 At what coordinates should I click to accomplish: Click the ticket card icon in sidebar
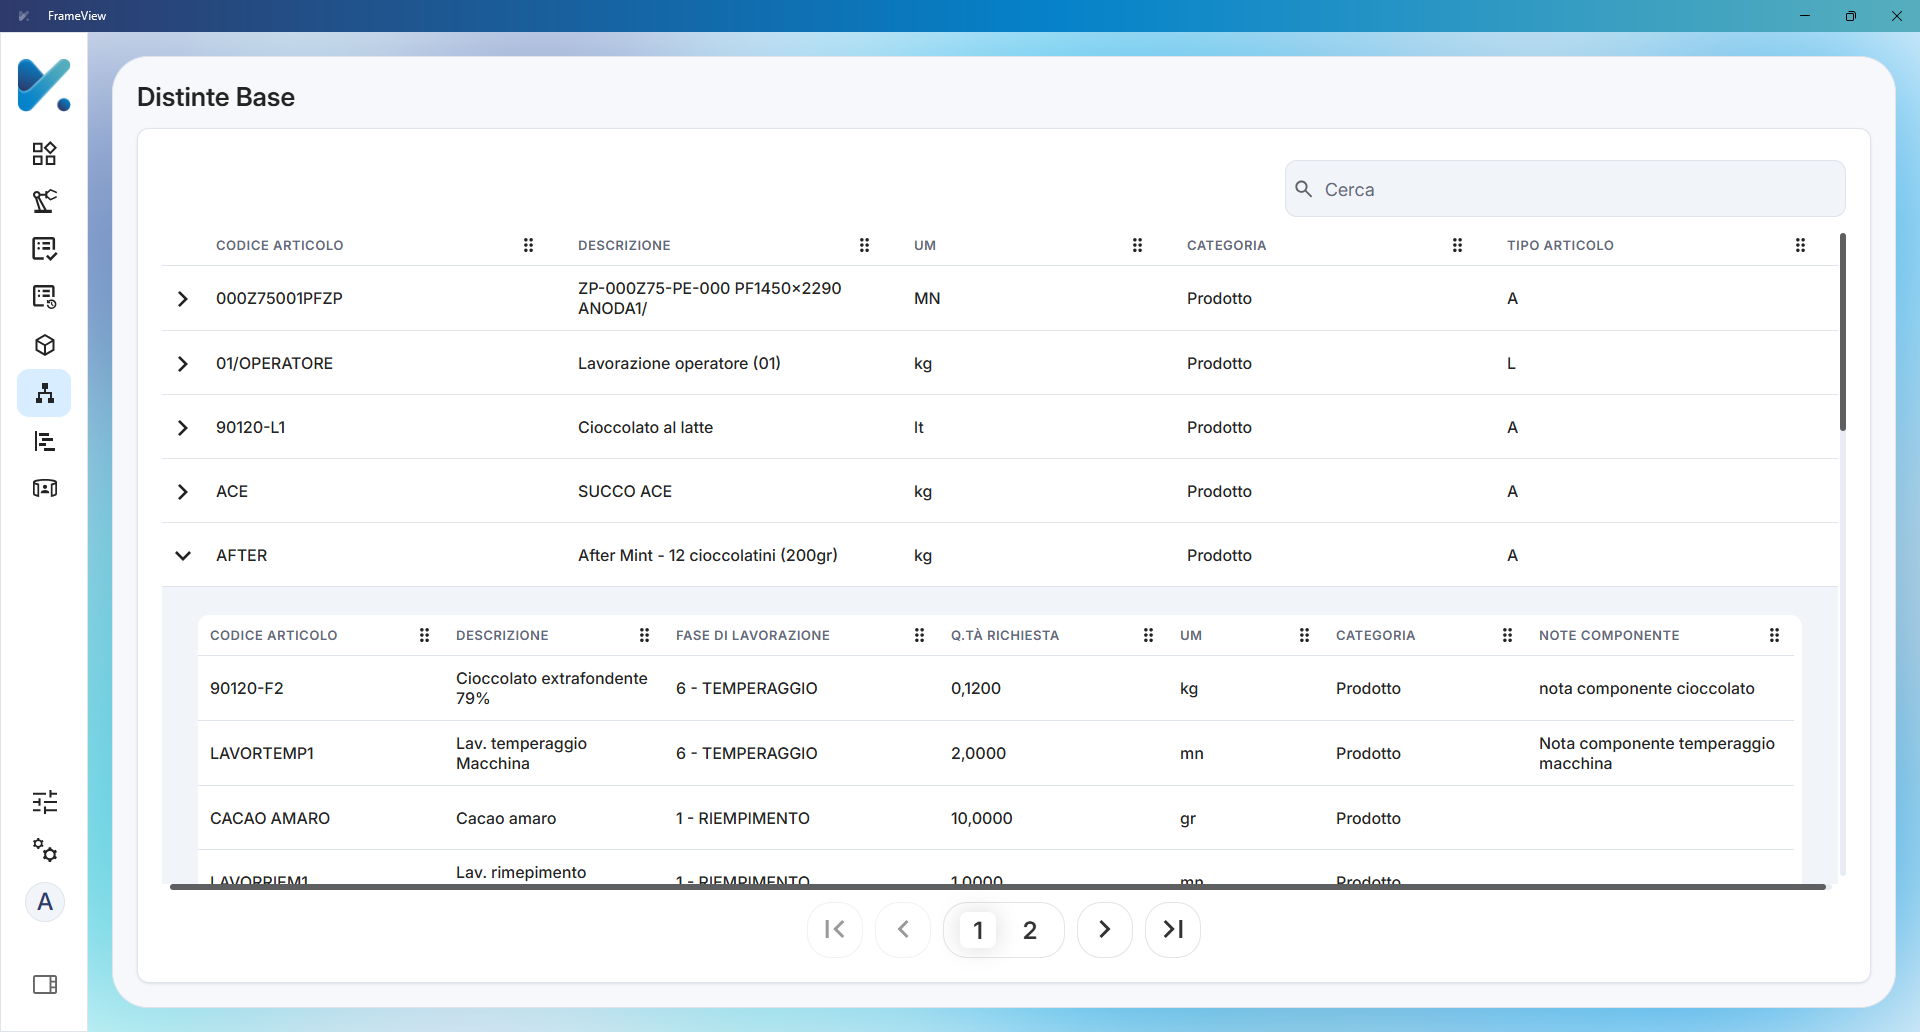click(44, 488)
